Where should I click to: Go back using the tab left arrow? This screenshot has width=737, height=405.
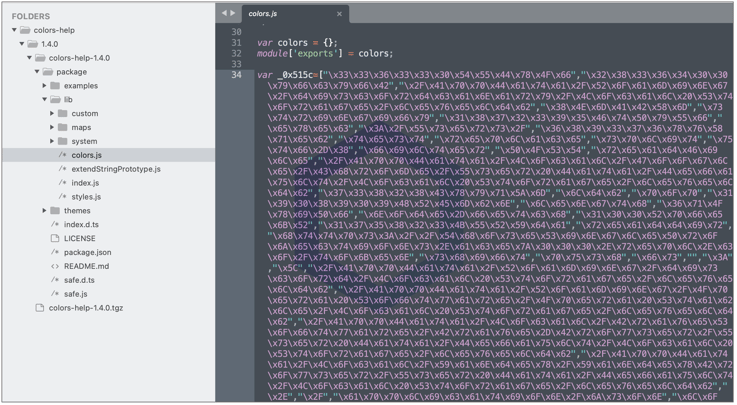click(224, 13)
